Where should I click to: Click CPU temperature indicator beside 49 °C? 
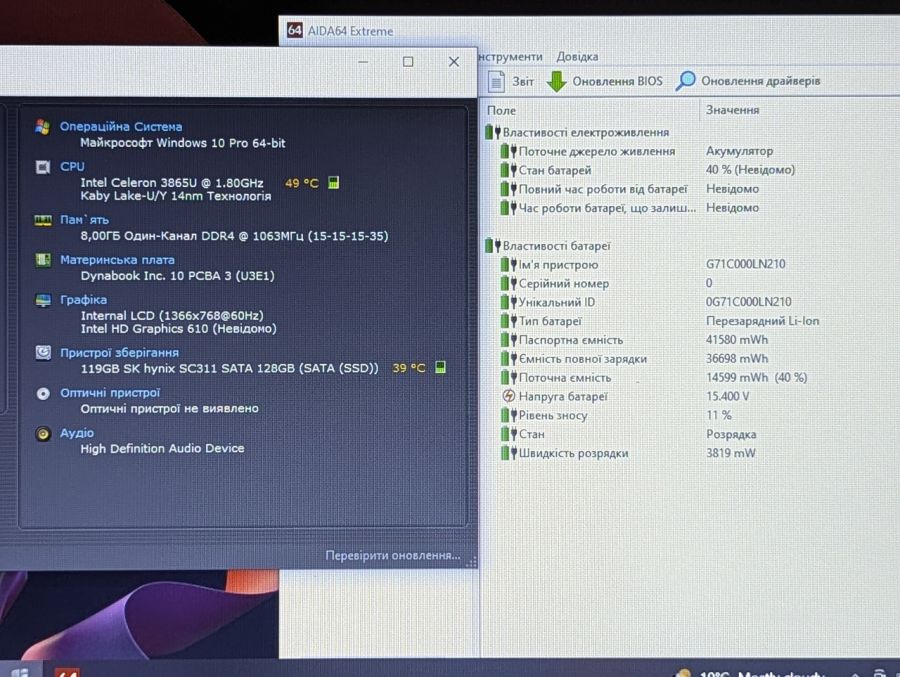(333, 183)
